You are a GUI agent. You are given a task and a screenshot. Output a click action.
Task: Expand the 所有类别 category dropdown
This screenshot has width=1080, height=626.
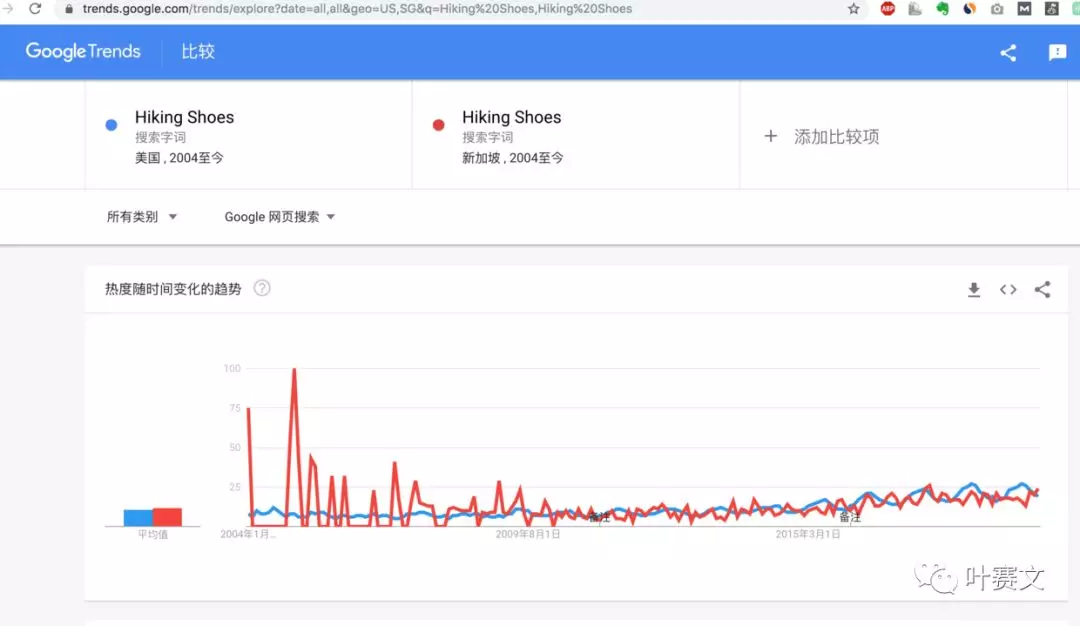[x=141, y=217]
